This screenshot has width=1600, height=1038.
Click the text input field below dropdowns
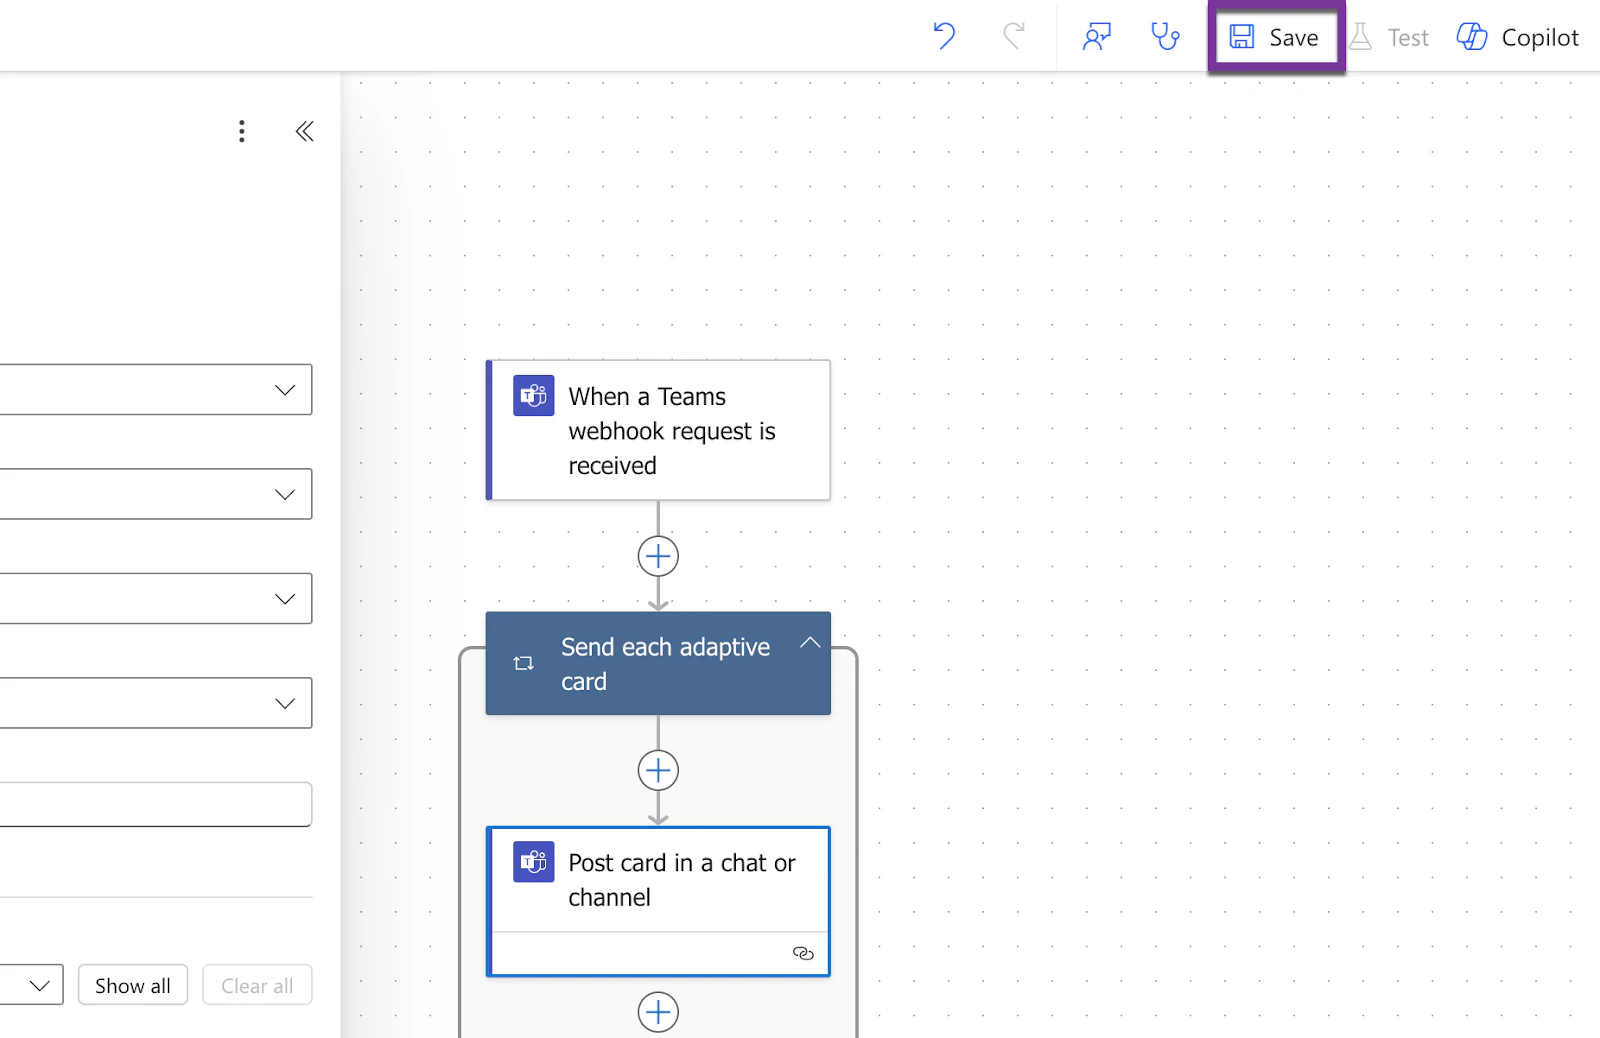tap(156, 804)
